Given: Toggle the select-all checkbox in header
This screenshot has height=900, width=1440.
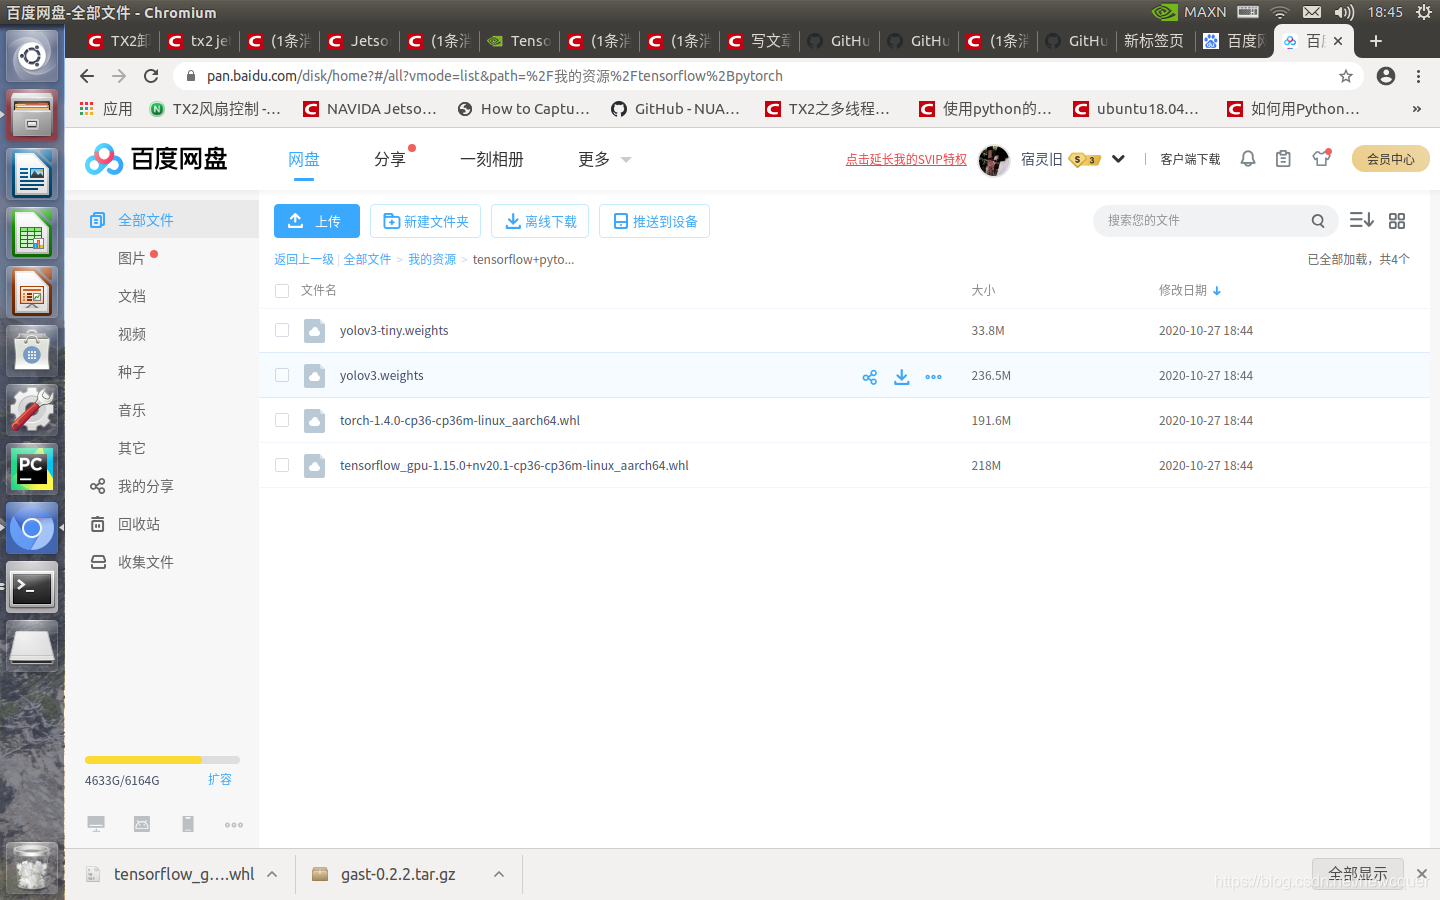Looking at the screenshot, I should (x=282, y=291).
